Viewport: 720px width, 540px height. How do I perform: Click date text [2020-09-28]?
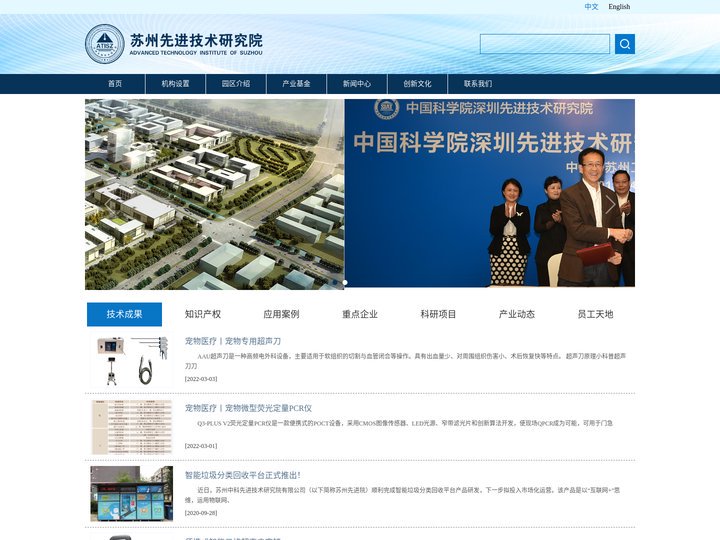point(201,513)
